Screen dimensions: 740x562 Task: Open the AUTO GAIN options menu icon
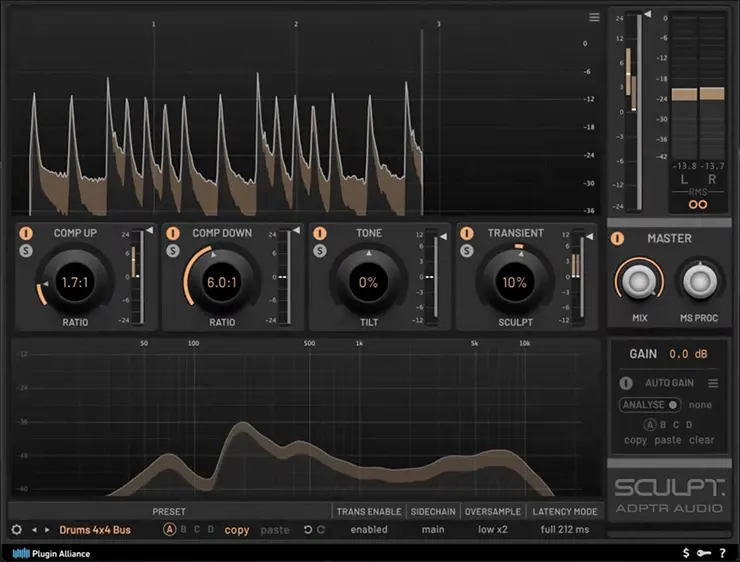click(713, 383)
